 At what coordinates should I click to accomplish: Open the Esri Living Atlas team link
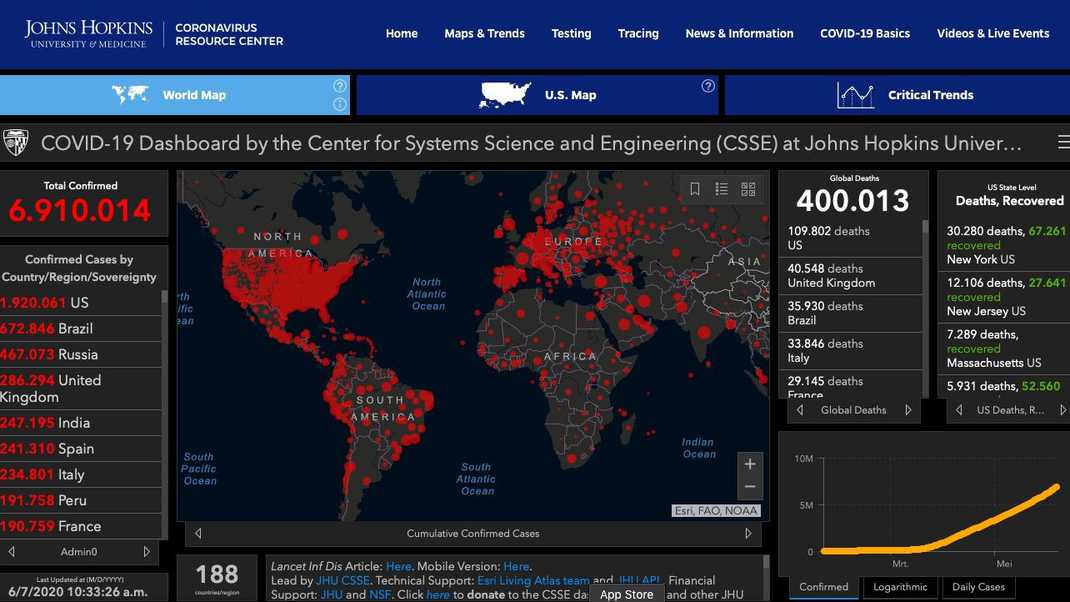(x=533, y=581)
